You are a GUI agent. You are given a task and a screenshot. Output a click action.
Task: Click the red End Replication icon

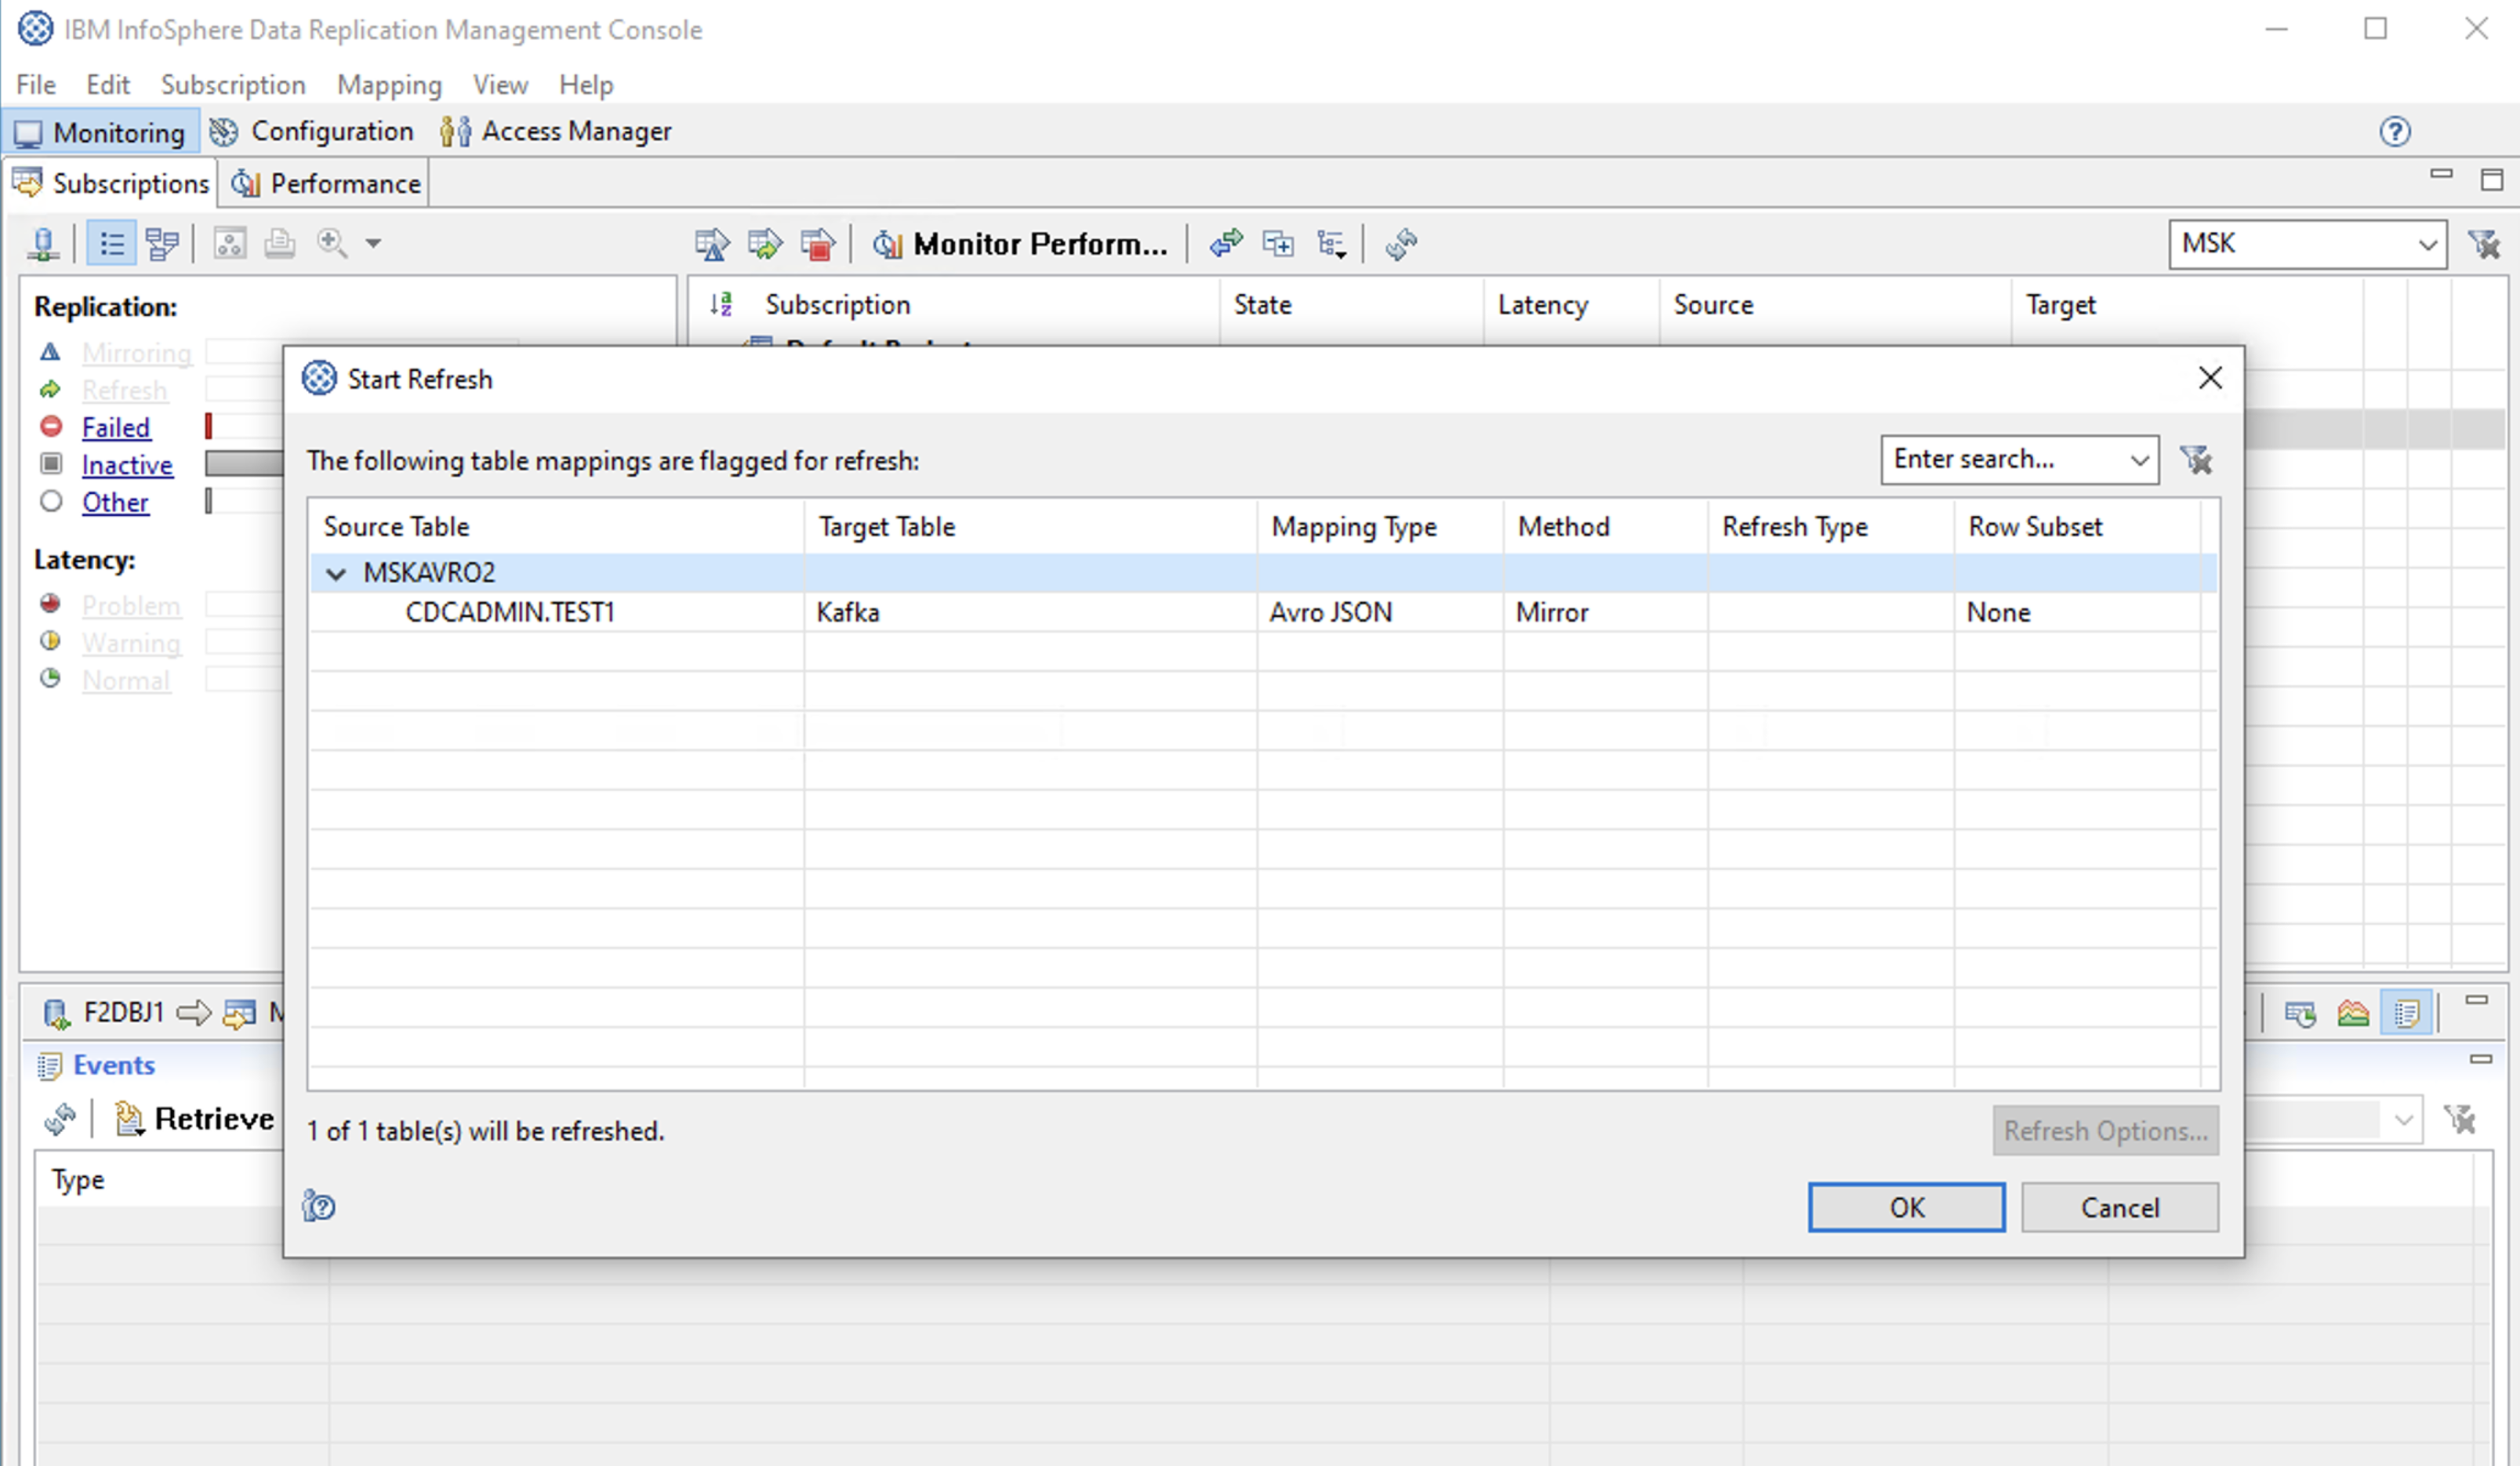[818, 244]
